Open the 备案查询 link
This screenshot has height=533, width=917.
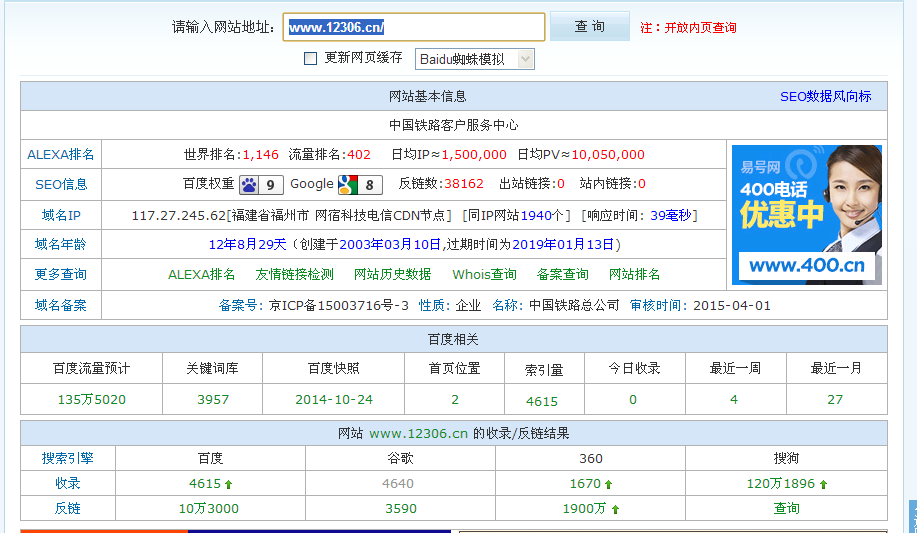click(x=563, y=274)
